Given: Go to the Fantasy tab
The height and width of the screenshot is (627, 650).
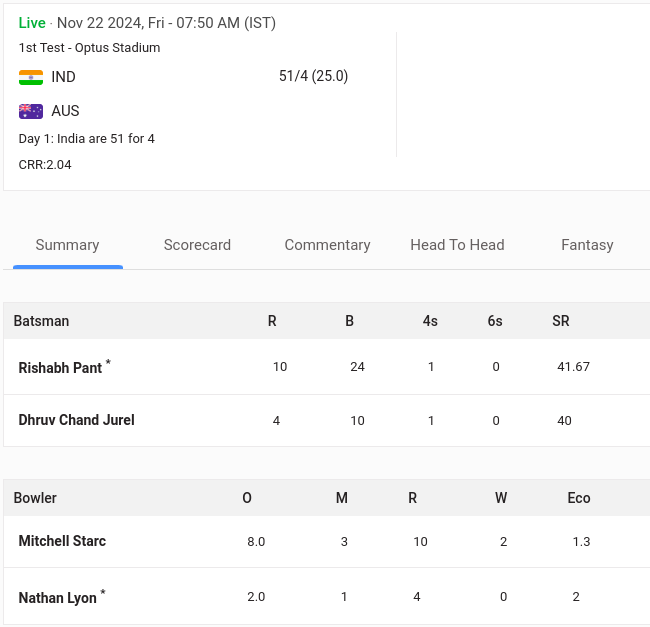Looking at the screenshot, I should 587,245.
